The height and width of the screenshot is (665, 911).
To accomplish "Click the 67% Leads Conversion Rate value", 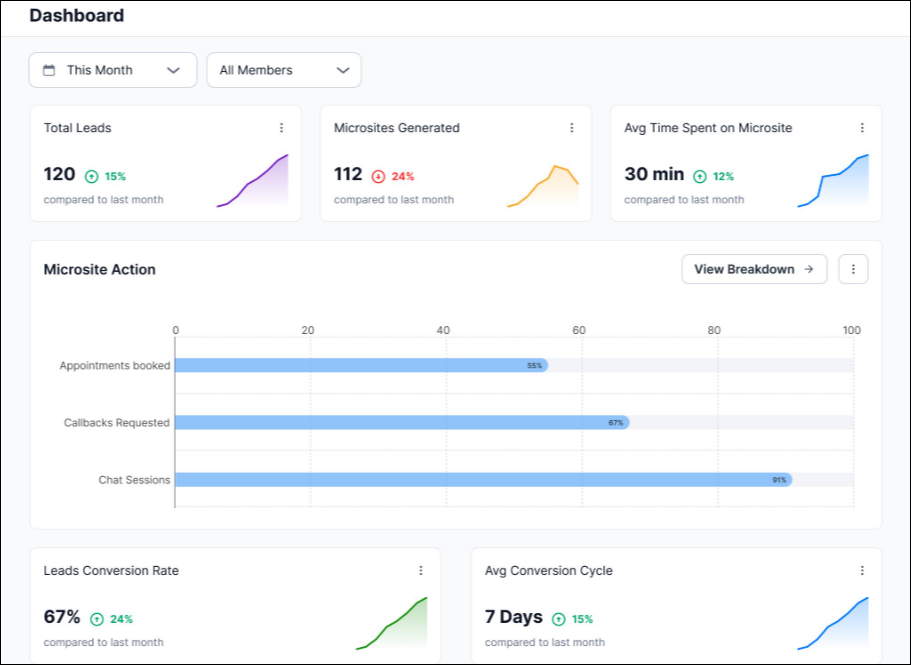I will point(62,617).
